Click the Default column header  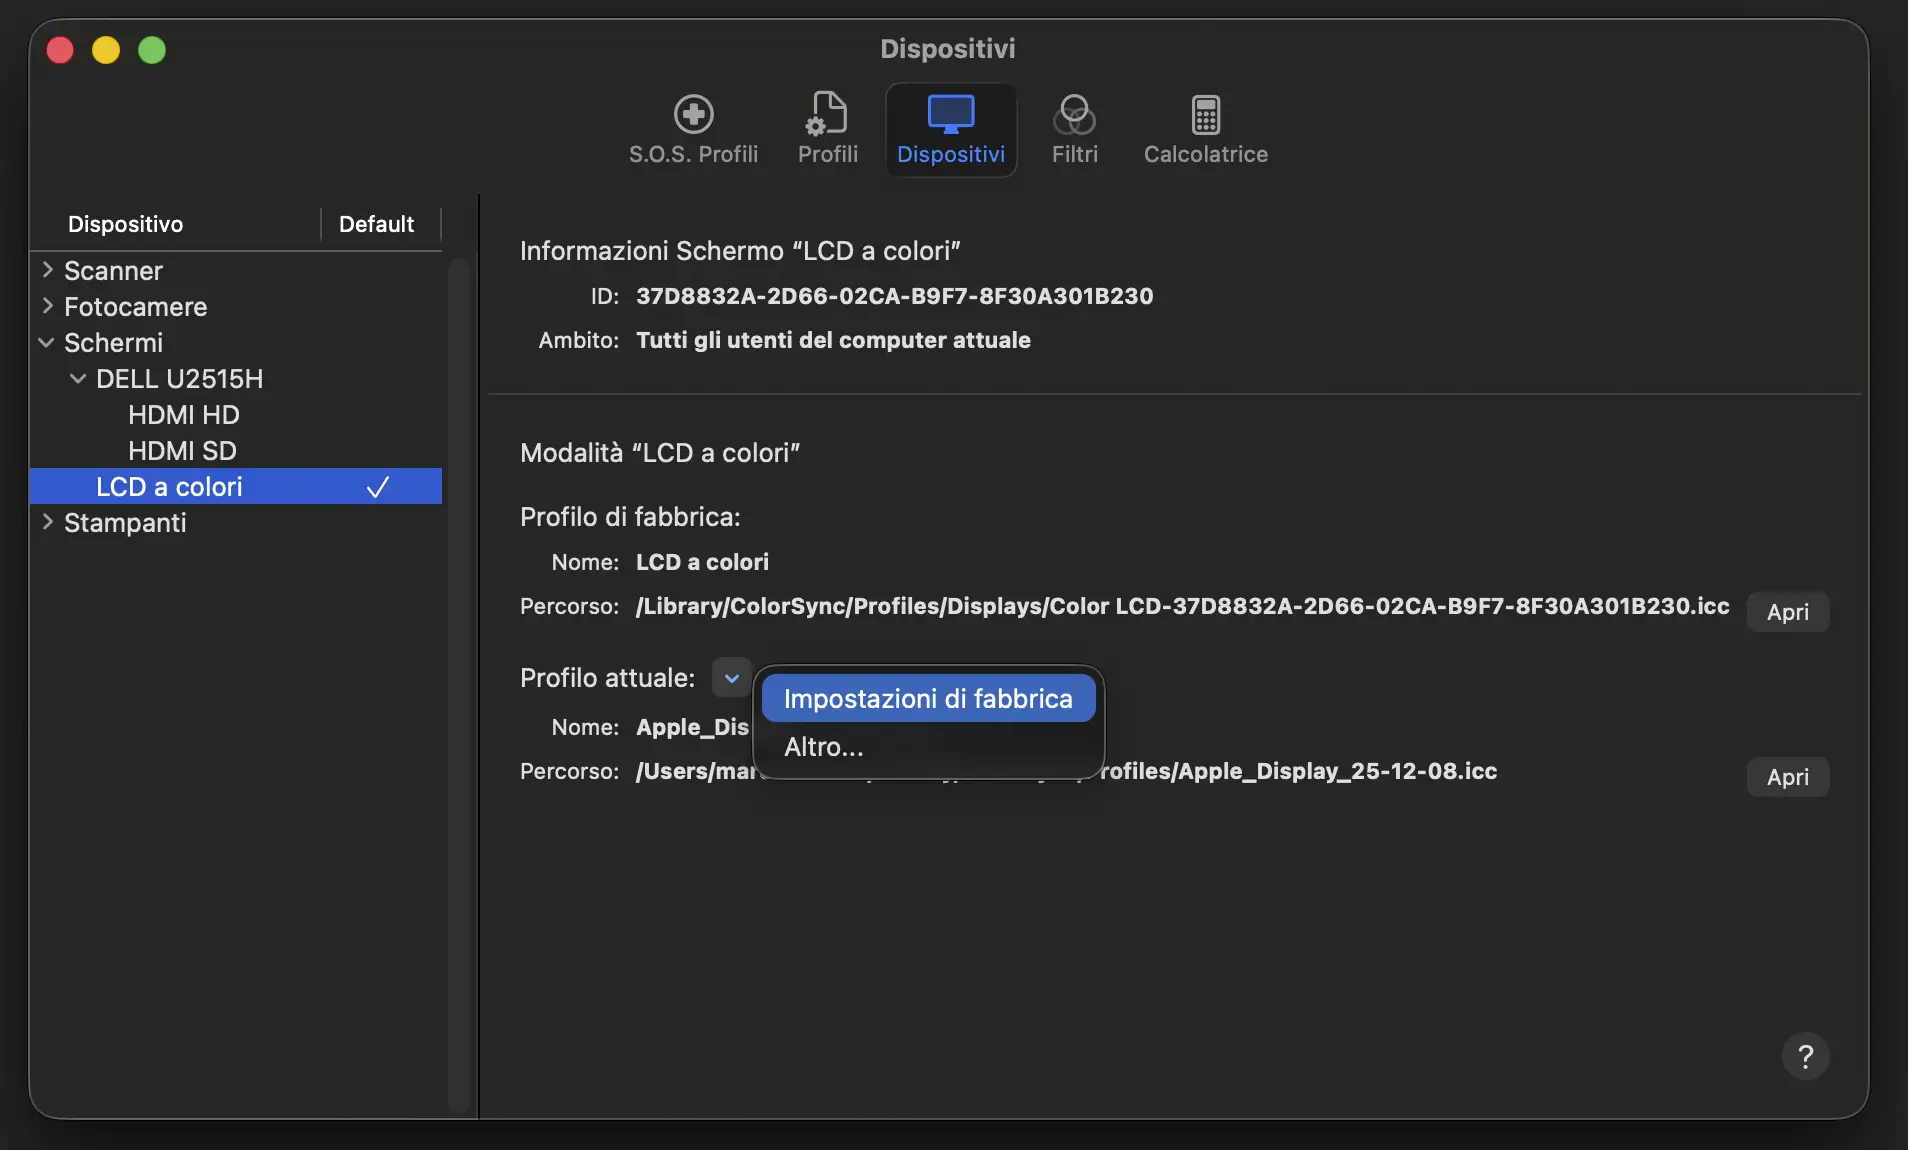point(376,224)
